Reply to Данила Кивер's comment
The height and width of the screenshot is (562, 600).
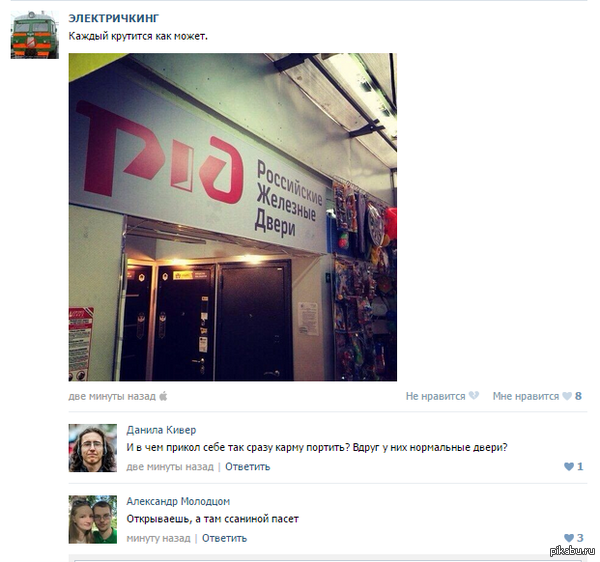[248, 467]
